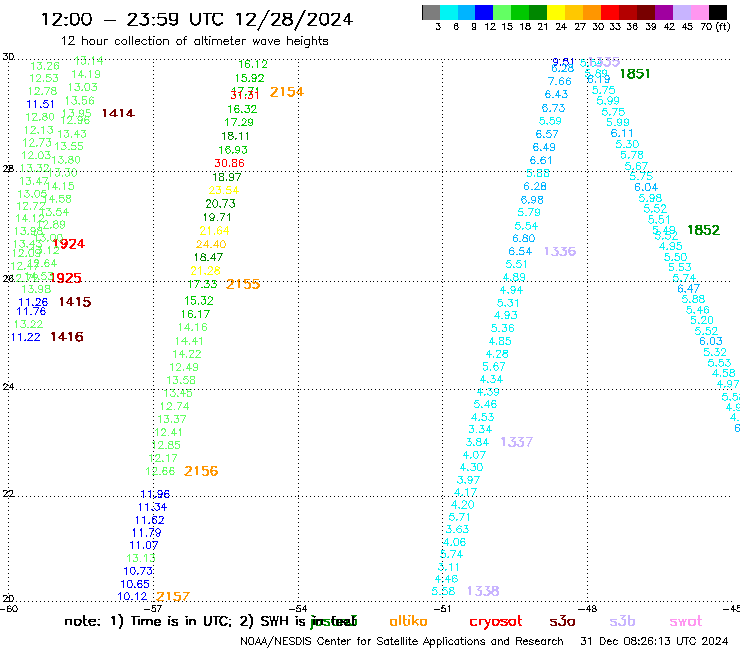Click the orange altika time stamp 2154
Viewport: 740px width, 650px height.
click(x=286, y=92)
